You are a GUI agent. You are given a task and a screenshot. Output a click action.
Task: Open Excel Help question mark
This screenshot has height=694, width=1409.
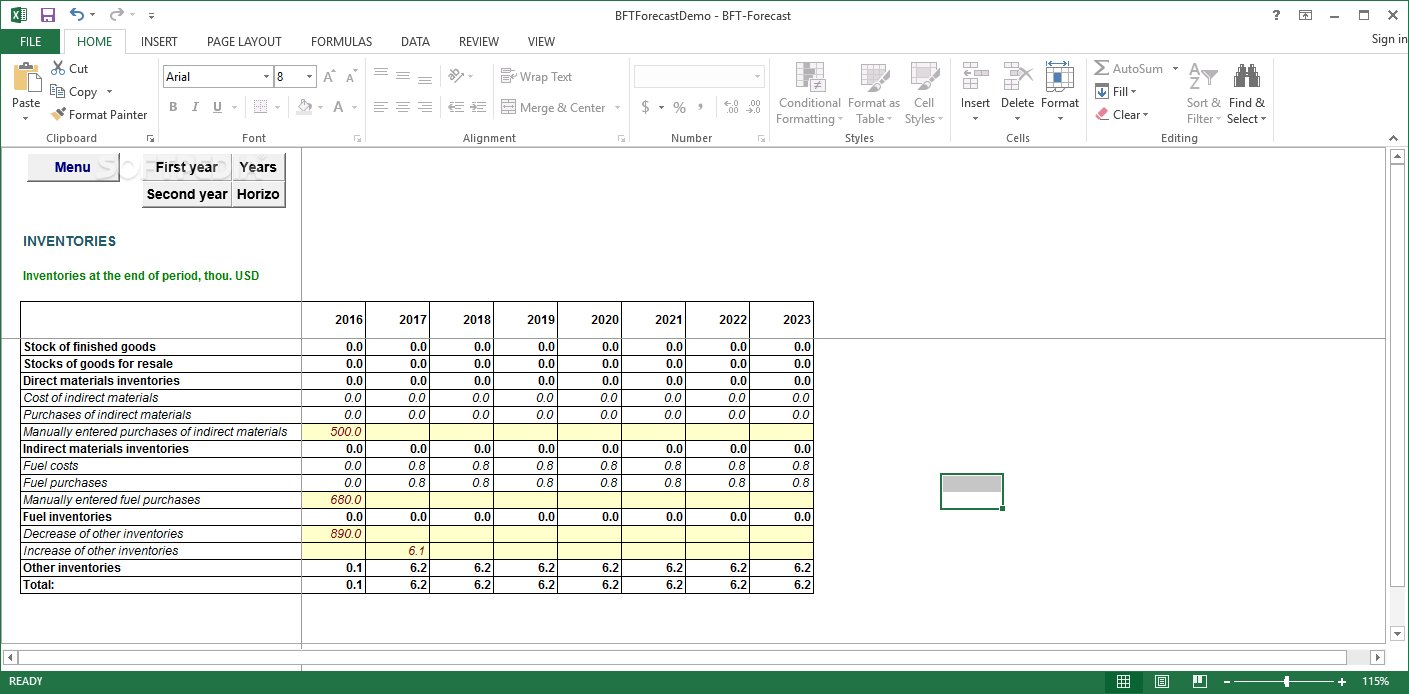(1276, 15)
